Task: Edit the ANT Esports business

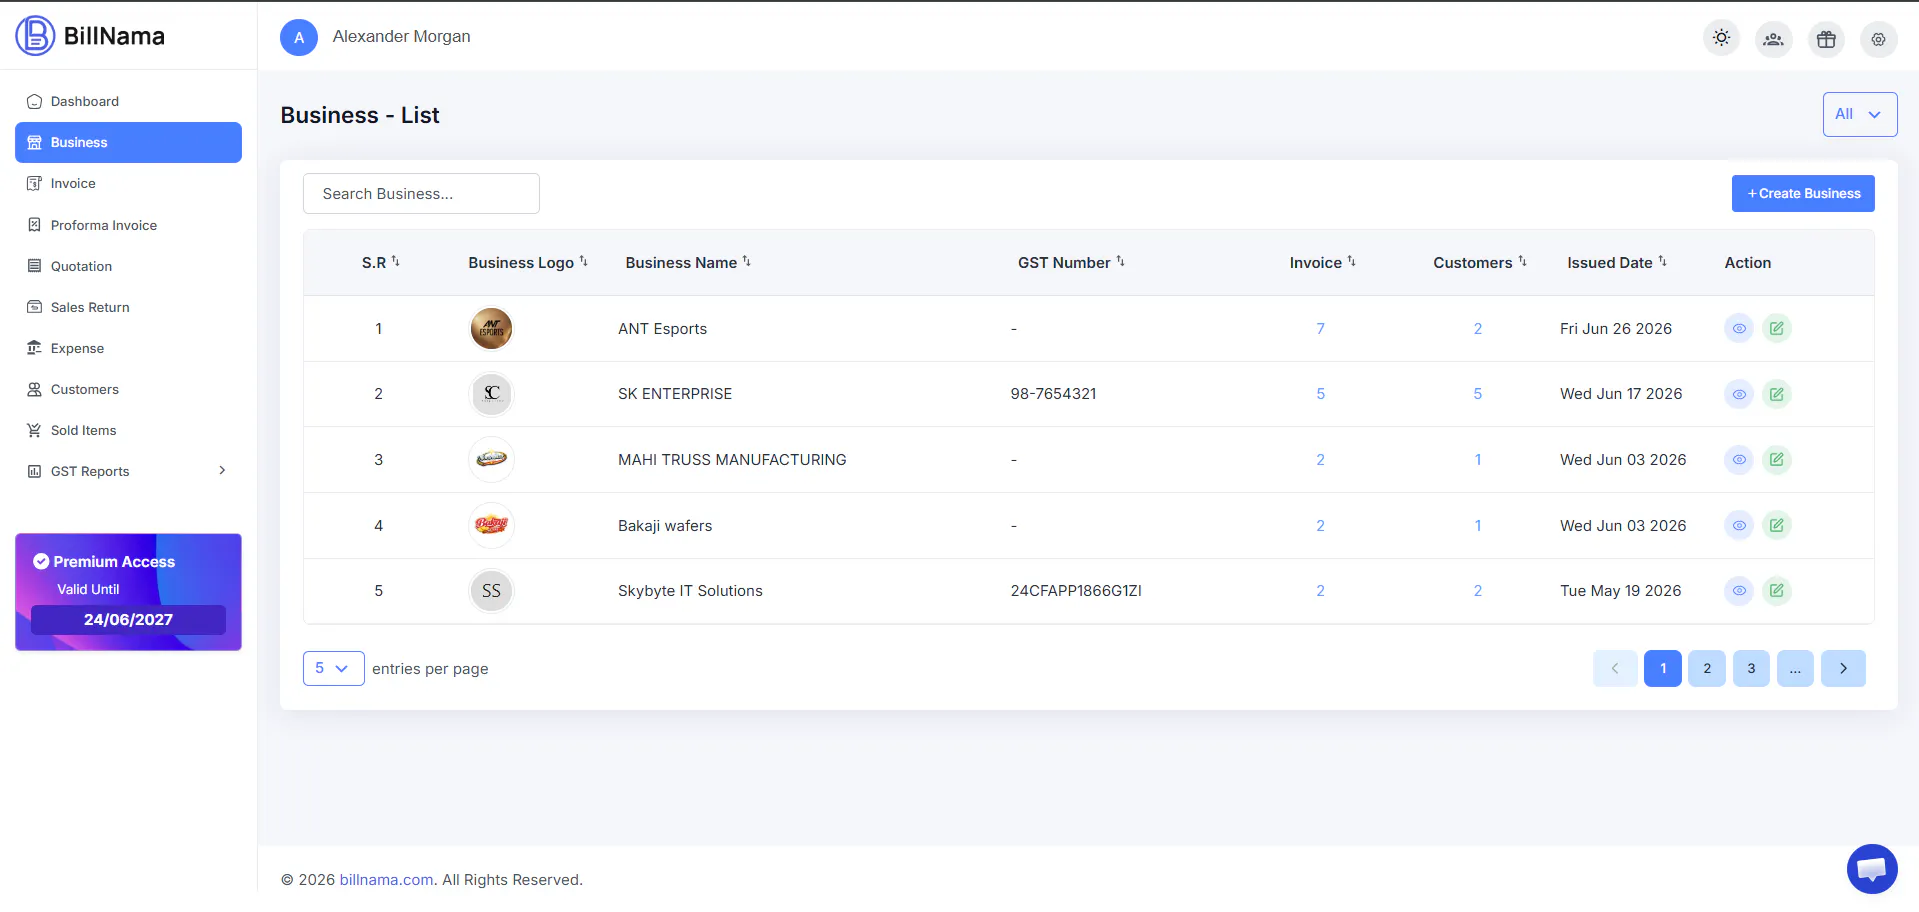Action: coord(1776,328)
